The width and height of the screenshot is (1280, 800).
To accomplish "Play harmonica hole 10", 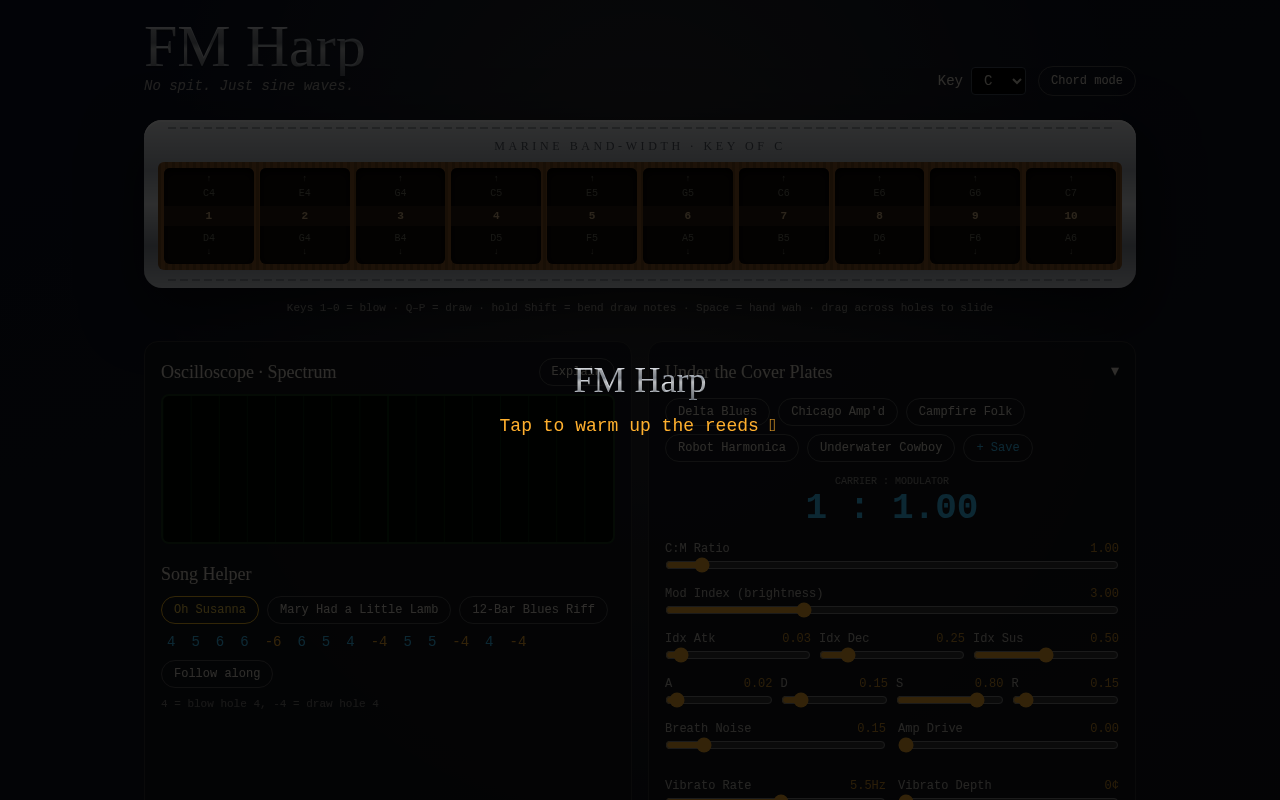I will pos(1071,216).
